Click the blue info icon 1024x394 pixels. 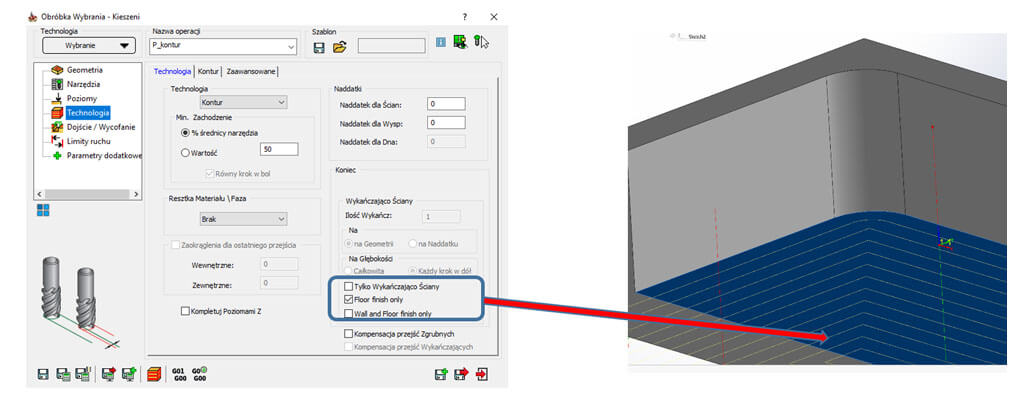[441, 42]
